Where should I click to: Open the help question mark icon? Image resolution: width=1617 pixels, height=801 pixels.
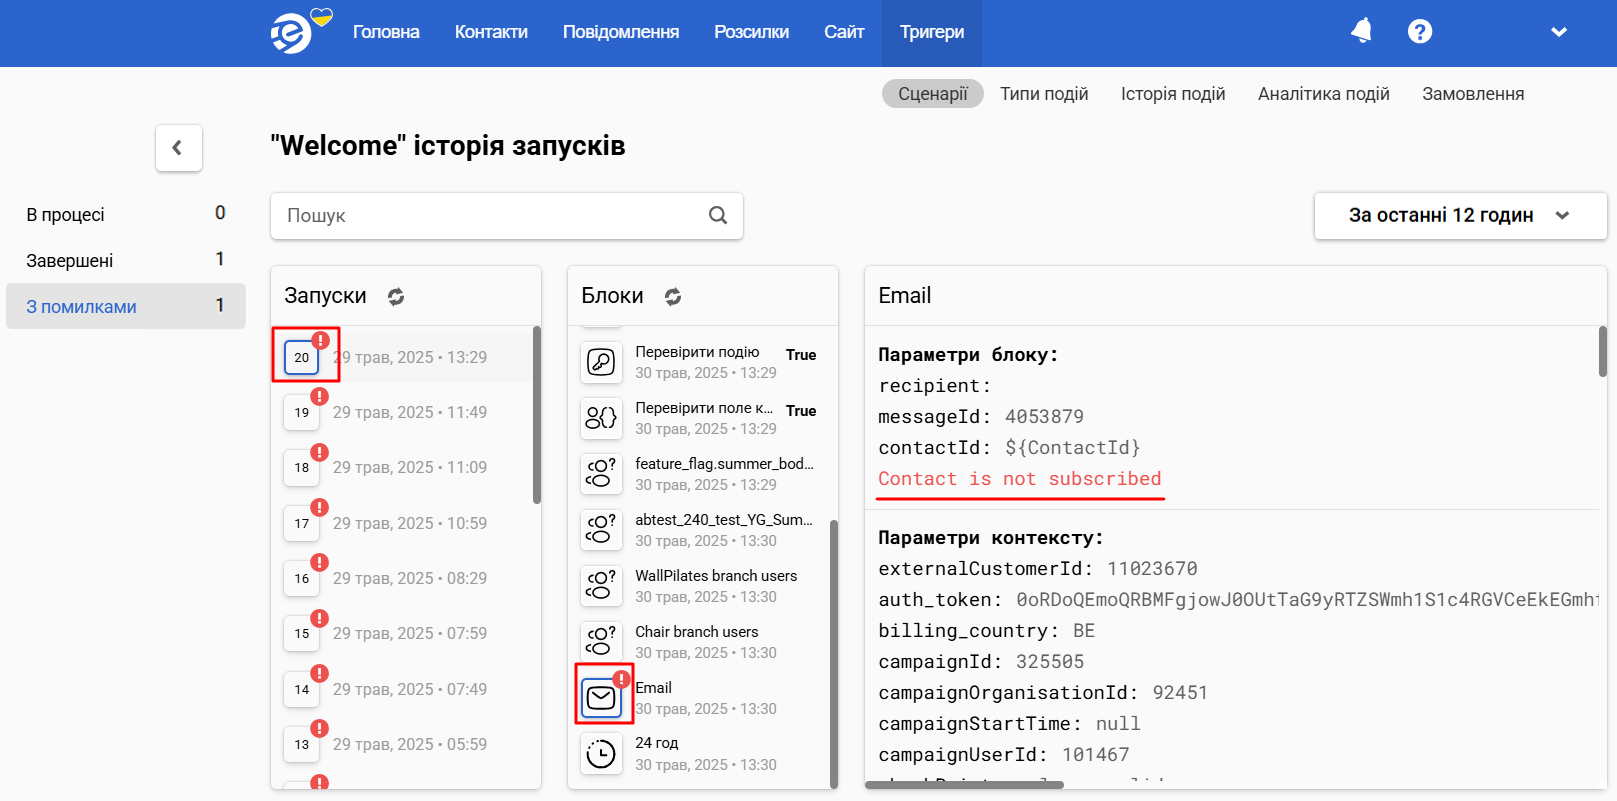(x=1419, y=32)
